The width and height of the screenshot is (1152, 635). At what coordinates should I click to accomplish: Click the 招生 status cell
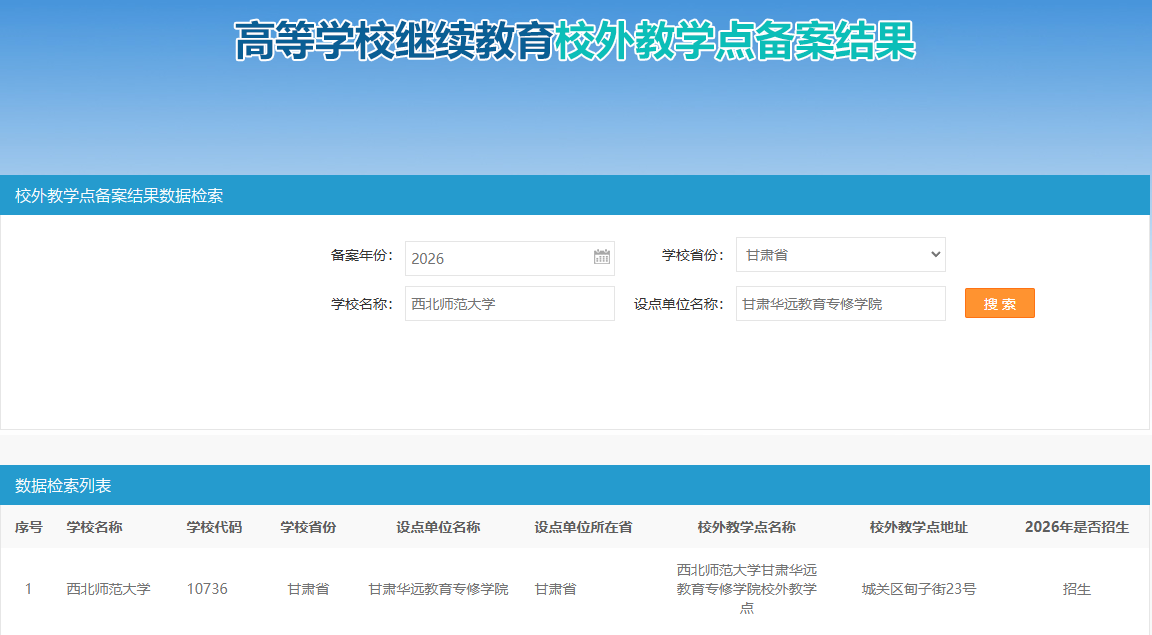pos(1076,589)
